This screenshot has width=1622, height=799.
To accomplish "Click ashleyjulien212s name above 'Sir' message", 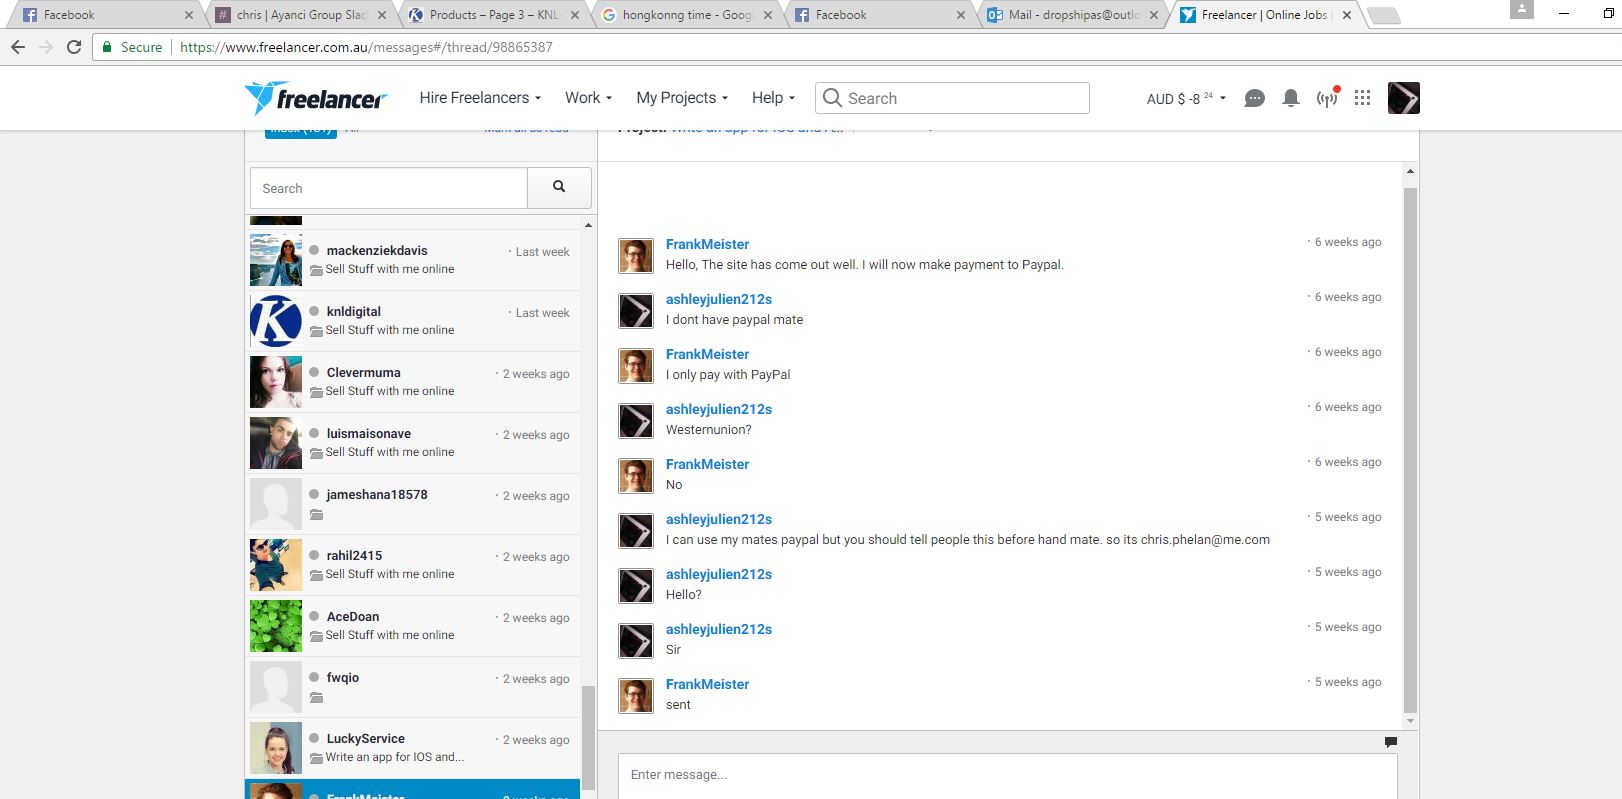I will click(x=719, y=629).
